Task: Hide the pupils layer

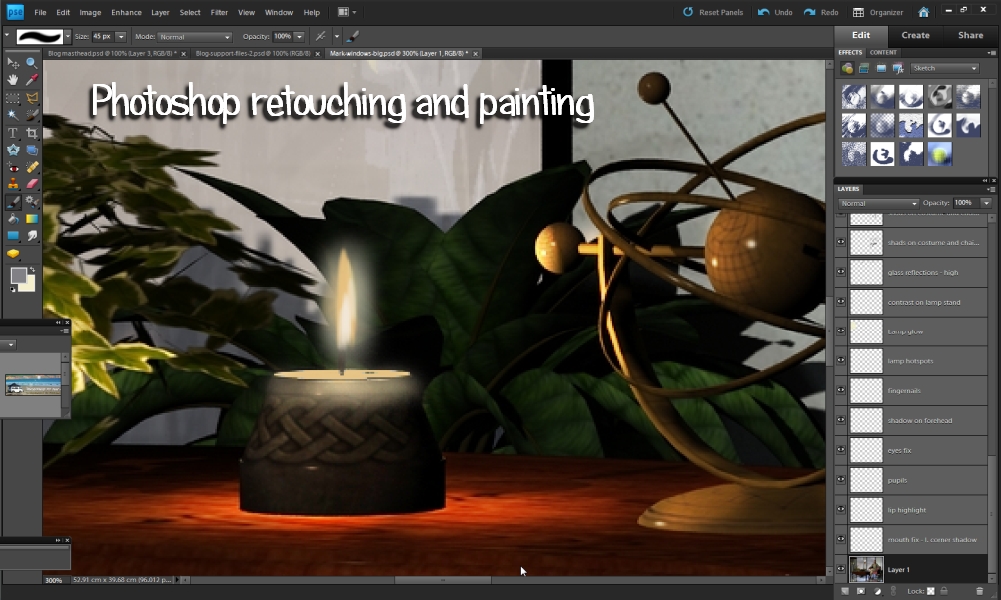Action: (x=841, y=479)
